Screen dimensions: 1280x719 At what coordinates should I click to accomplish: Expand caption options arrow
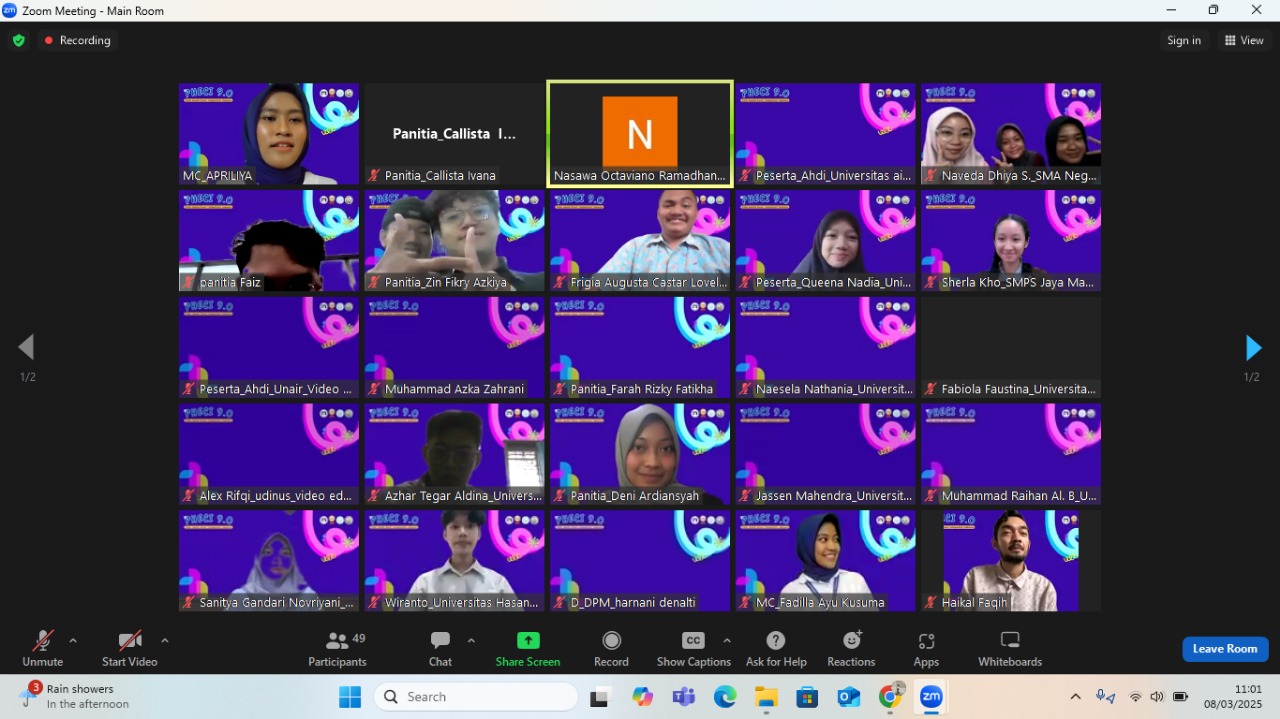(727, 641)
